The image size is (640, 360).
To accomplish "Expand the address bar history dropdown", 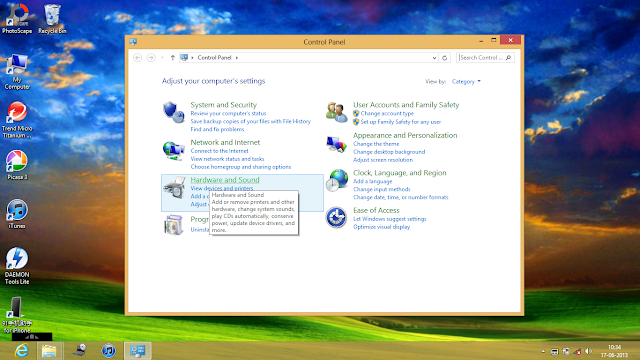I will point(434,58).
